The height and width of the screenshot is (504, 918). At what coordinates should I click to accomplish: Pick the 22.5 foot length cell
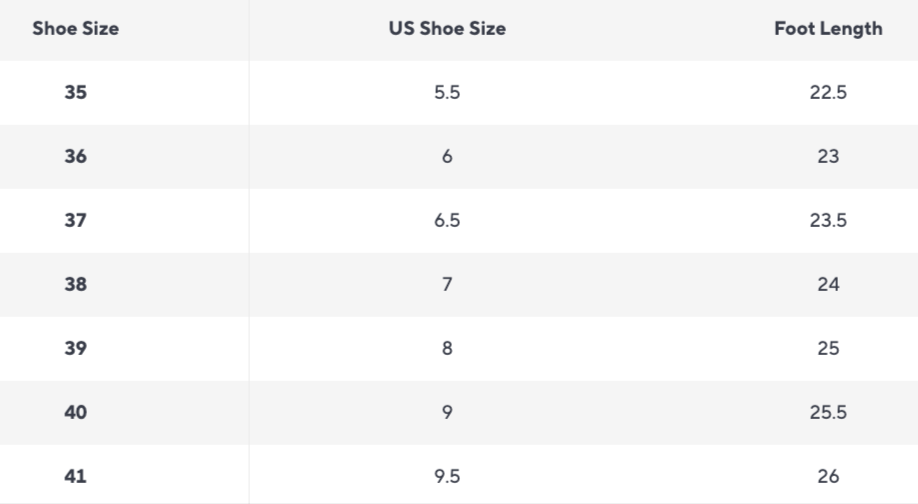tap(828, 93)
